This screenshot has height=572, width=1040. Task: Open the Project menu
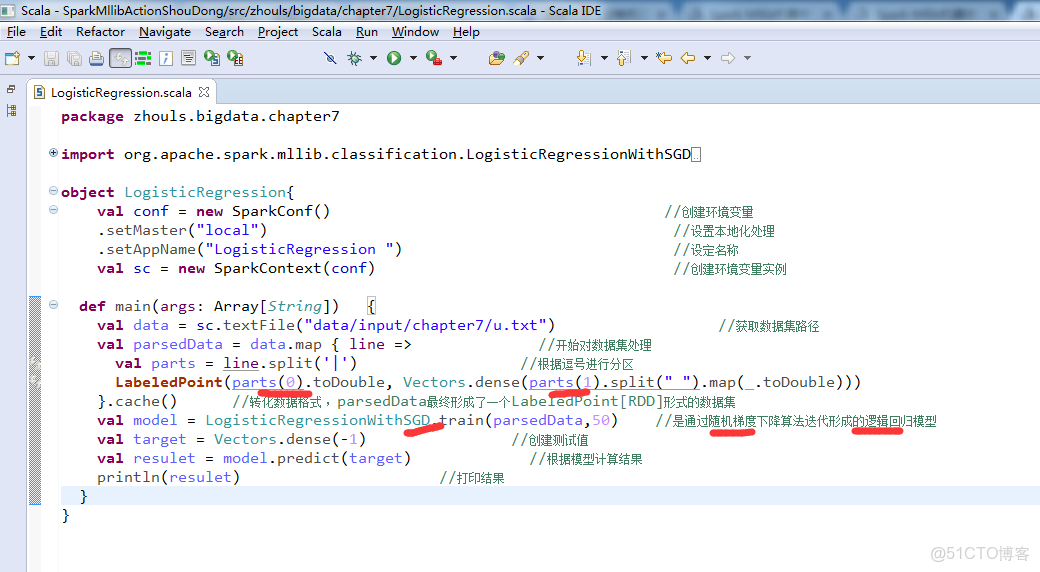coord(278,32)
